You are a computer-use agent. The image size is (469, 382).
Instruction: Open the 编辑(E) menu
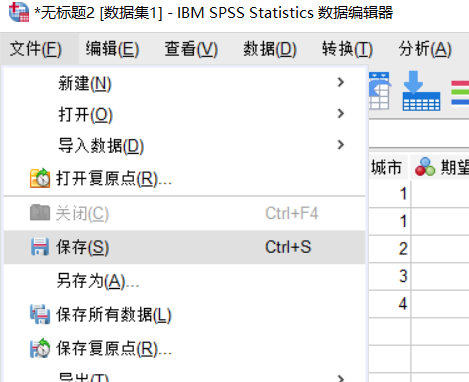pos(112,49)
